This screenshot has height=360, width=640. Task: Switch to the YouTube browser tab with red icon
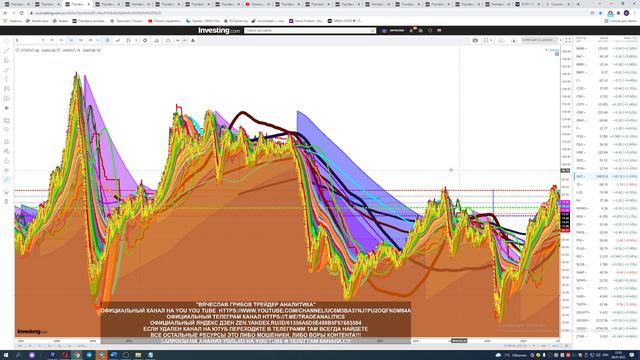click(x=258, y=4)
